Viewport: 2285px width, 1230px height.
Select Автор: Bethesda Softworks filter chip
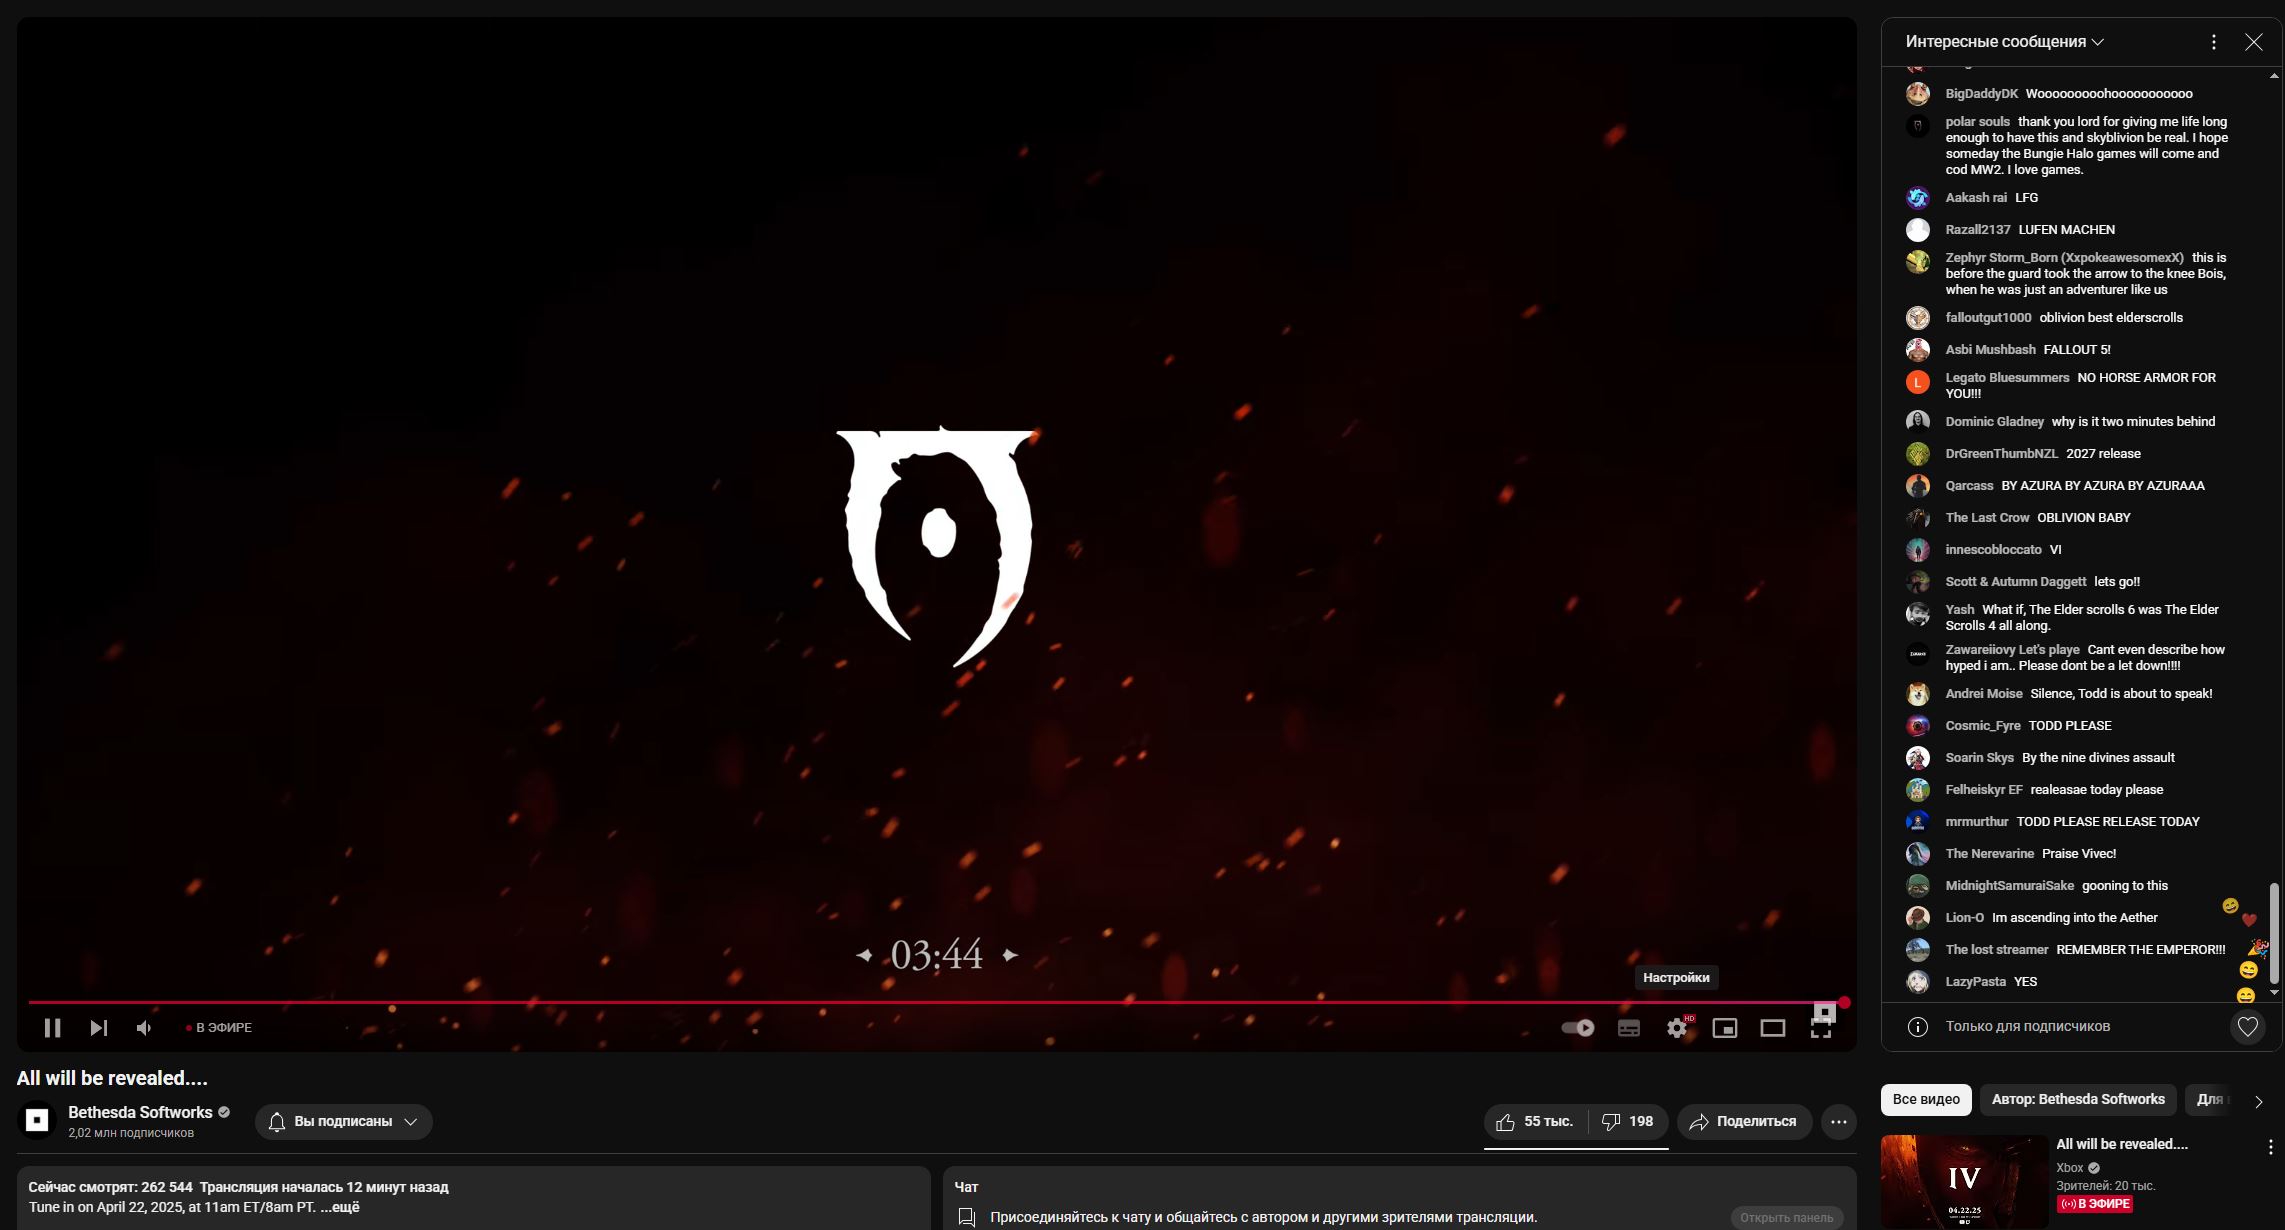pos(2078,1099)
